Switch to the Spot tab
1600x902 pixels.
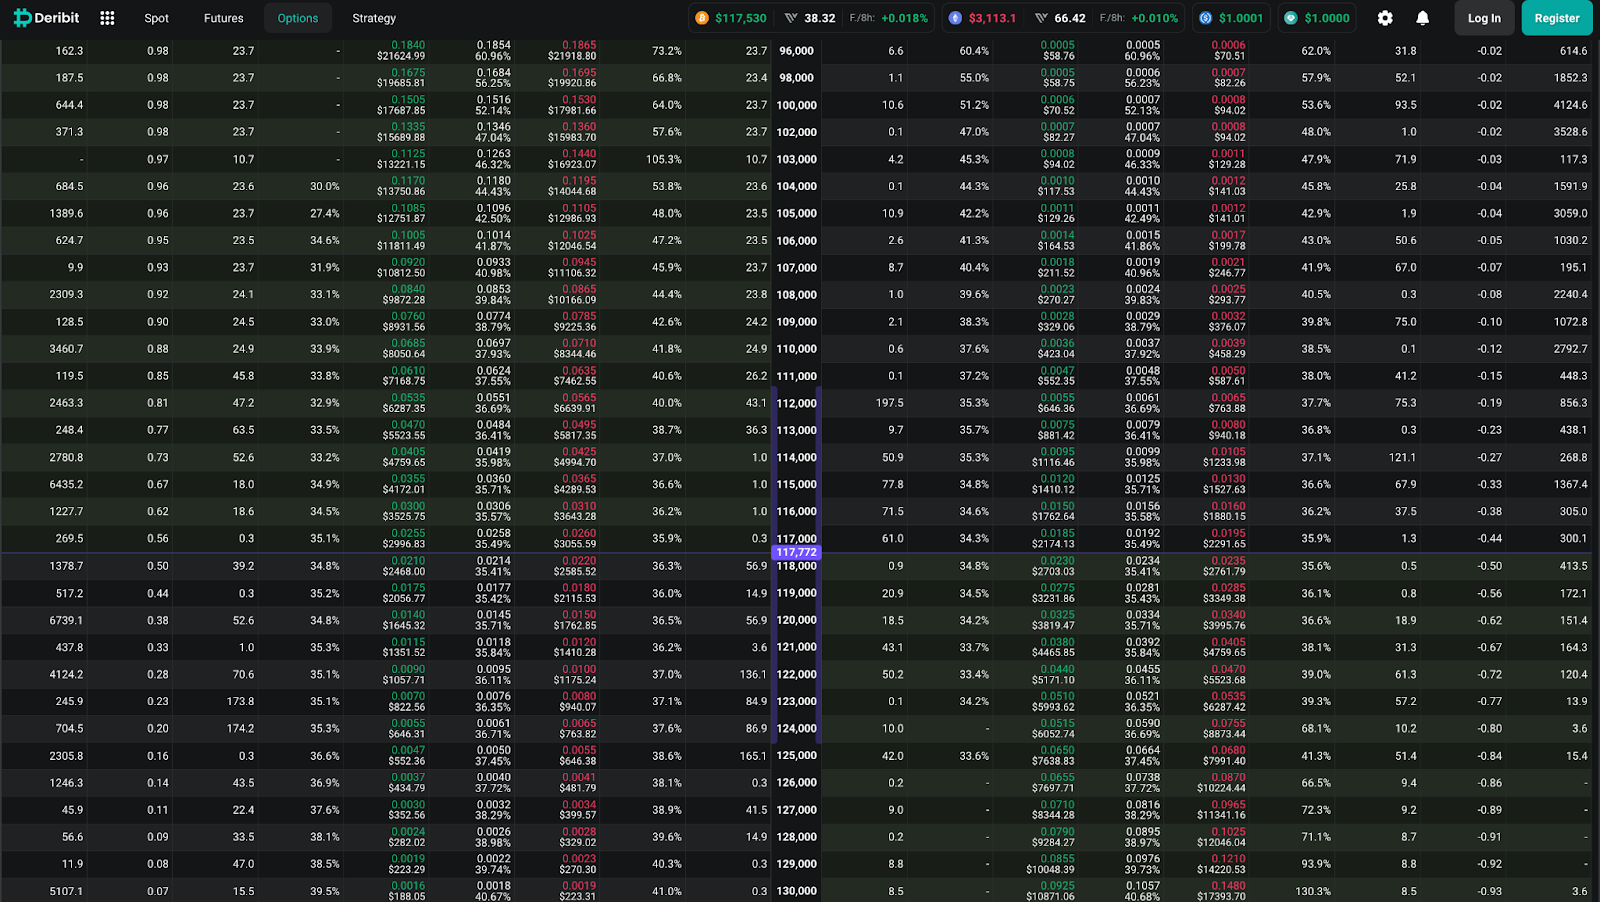156,18
